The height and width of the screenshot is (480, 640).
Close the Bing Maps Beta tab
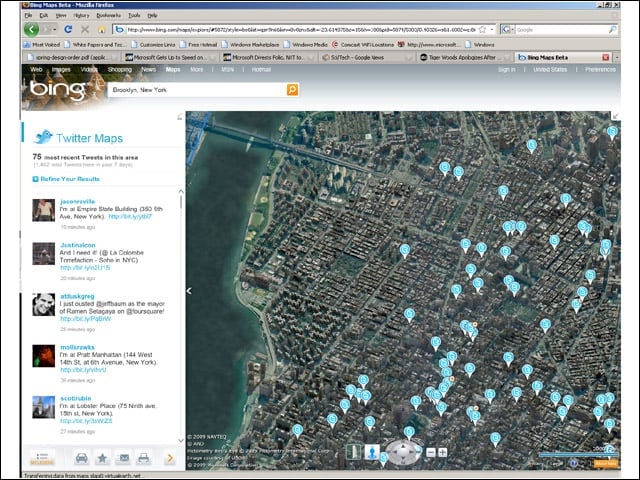pyautogui.click(x=606, y=58)
